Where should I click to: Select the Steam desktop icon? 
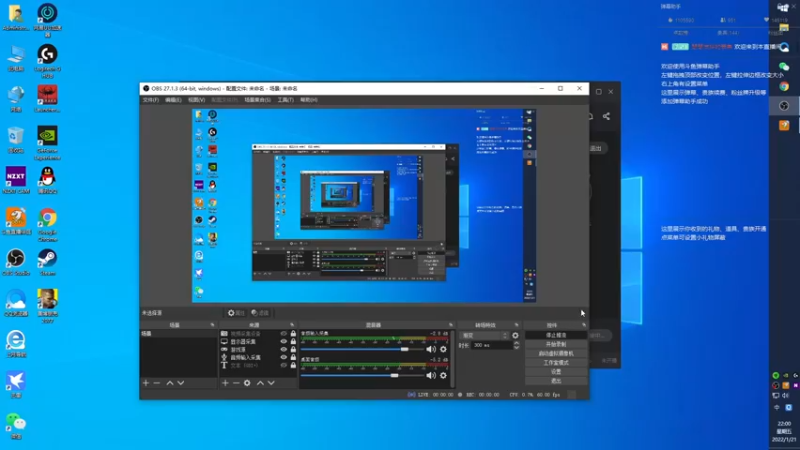click(x=47, y=262)
